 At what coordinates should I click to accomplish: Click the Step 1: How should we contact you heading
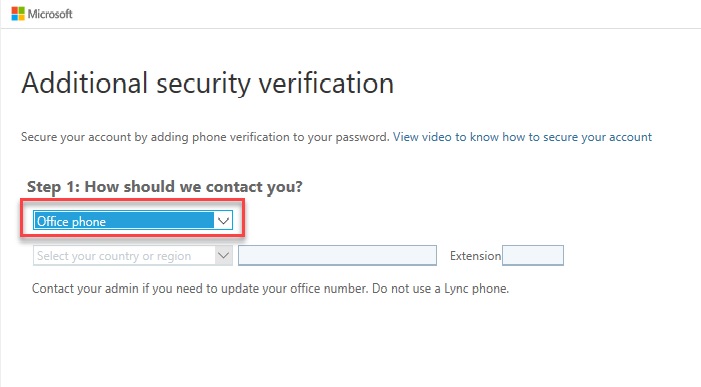(165, 186)
